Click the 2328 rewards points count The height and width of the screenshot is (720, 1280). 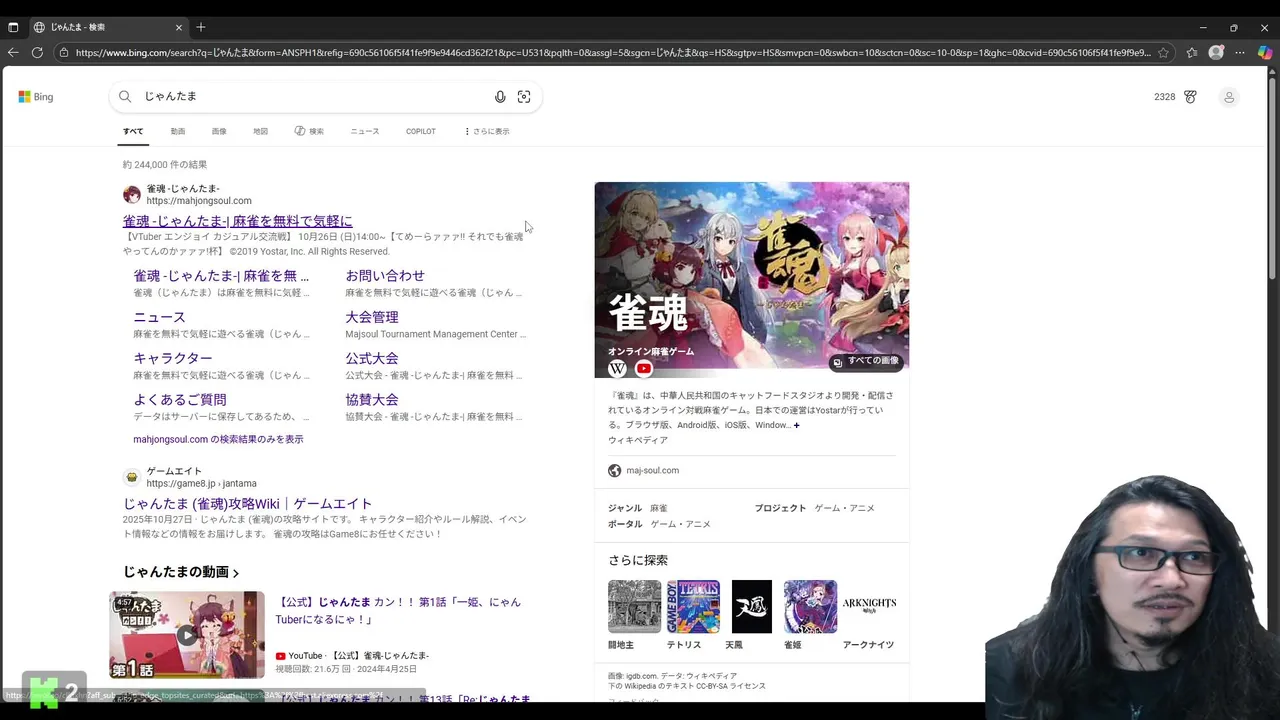(x=1164, y=97)
